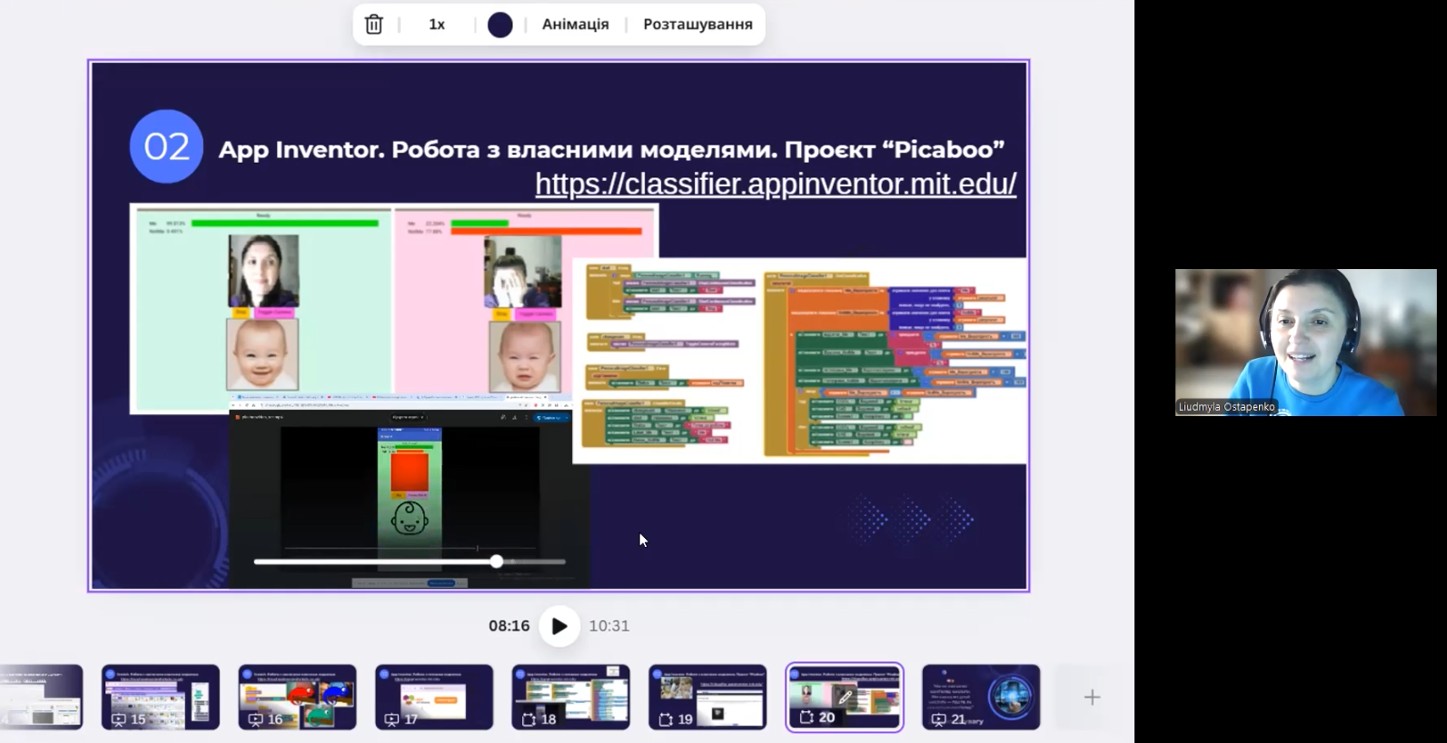
Task: Click the 02 numbered circle on slide
Action: coord(166,146)
